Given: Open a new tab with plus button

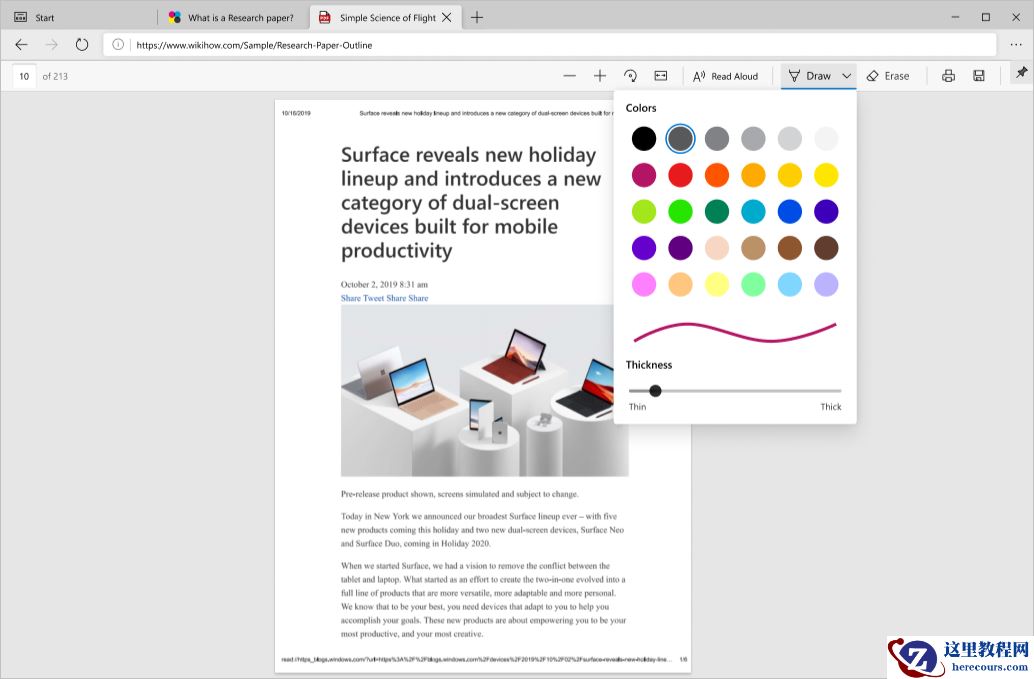Looking at the screenshot, I should coord(477,18).
